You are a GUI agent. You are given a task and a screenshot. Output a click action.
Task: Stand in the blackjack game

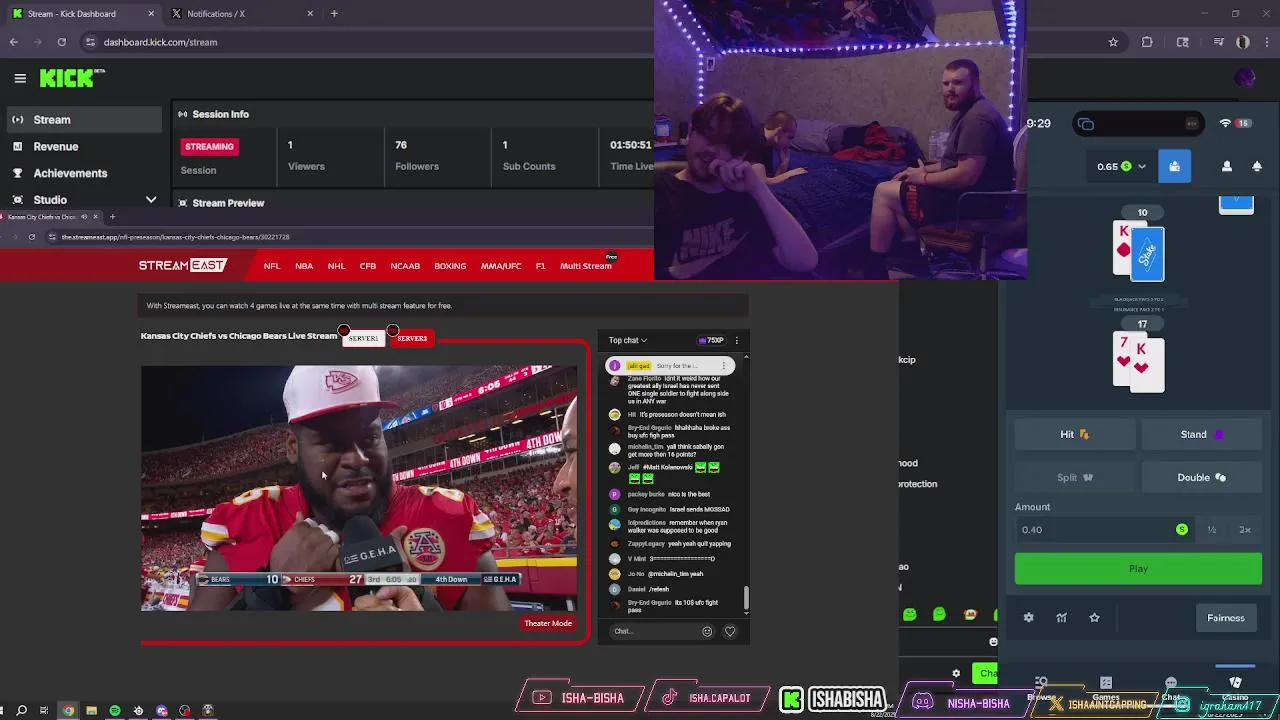[1201, 434]
